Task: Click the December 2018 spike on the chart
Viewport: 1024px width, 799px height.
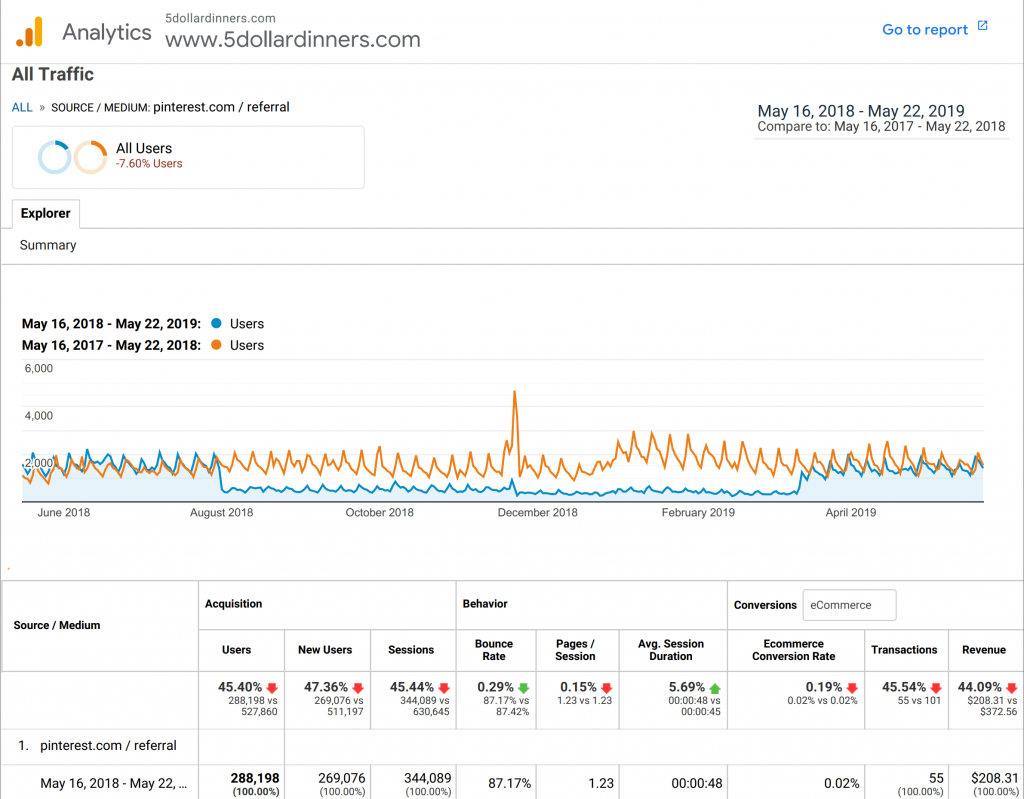Action: [515, 393]
